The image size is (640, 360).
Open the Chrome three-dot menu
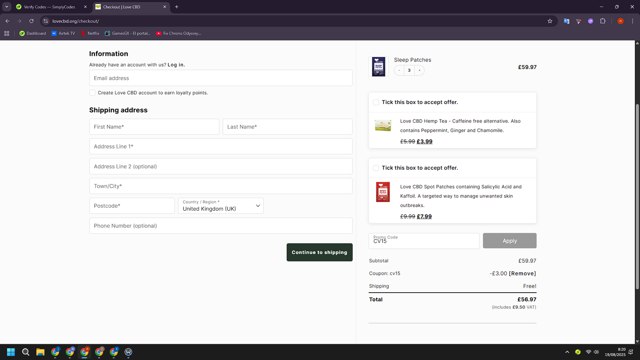(632, 21)
